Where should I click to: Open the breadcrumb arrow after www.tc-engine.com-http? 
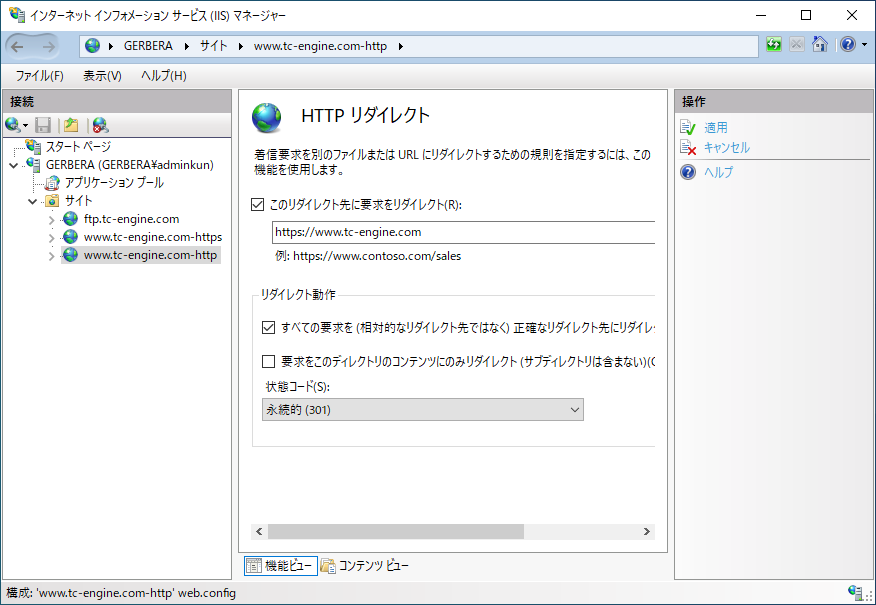pyautogui.click(x=401, y=46)
